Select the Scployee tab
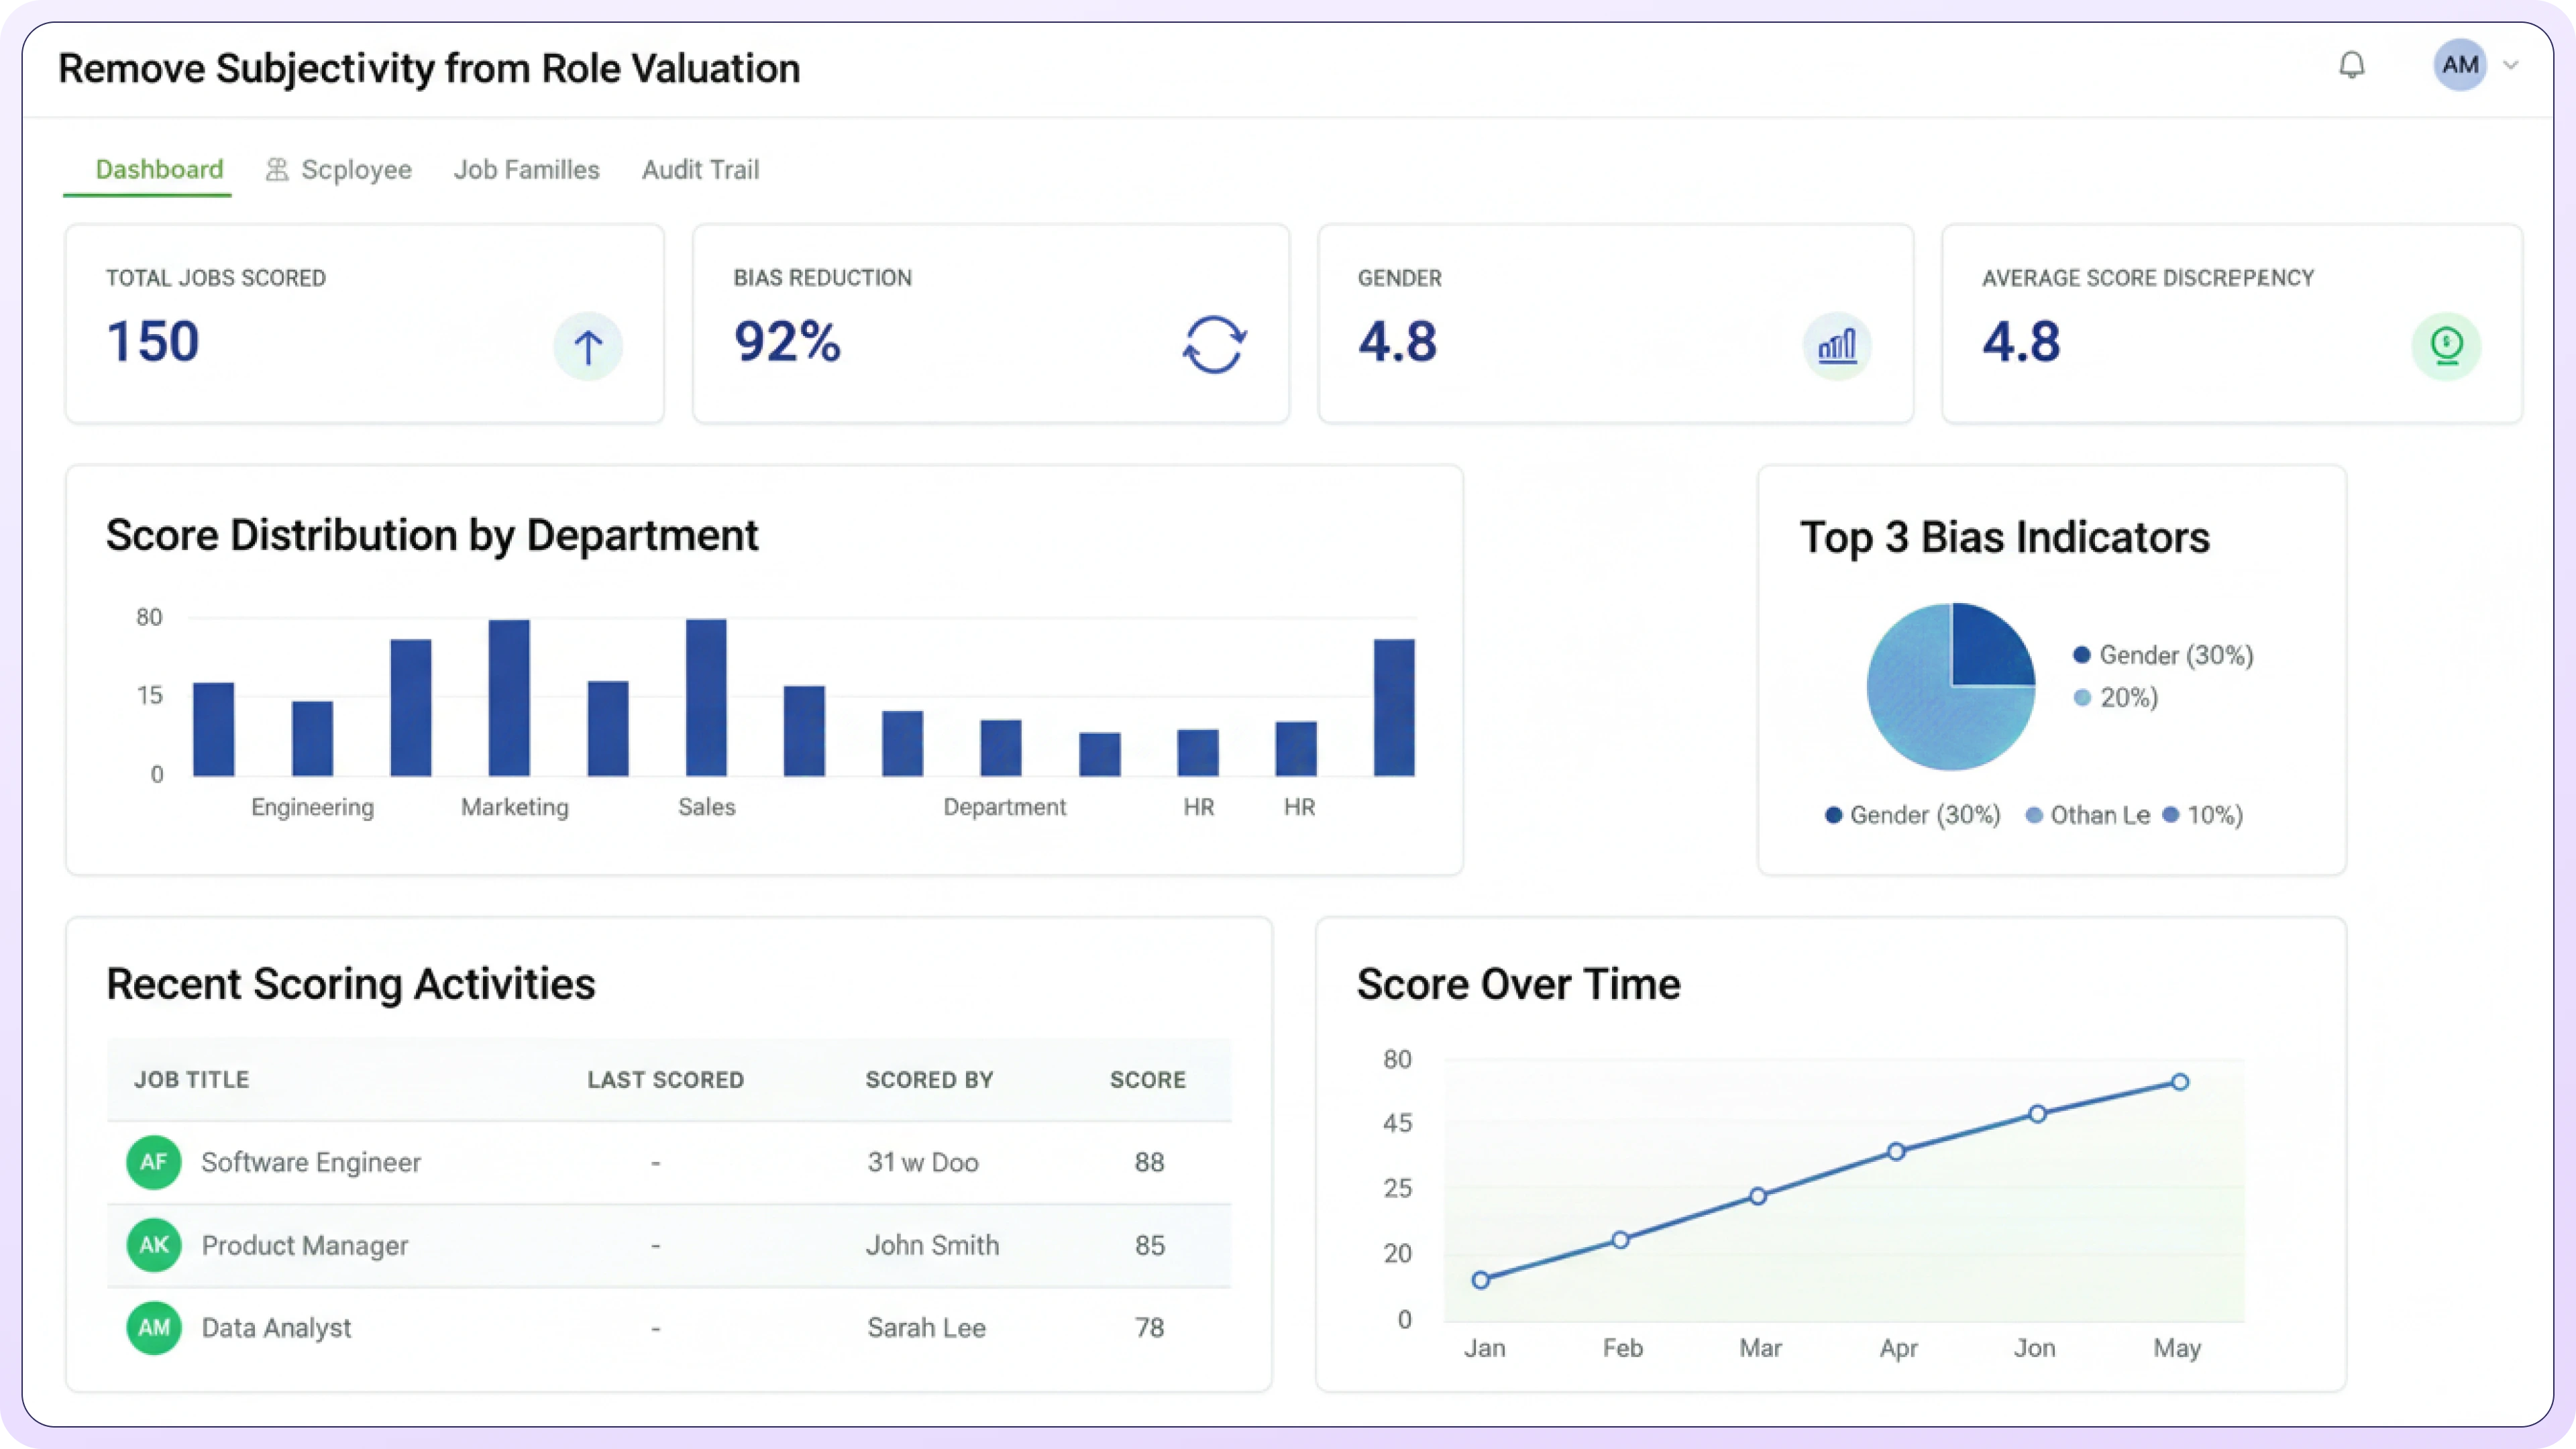The width and height of the screenshot is (2576, 1449). click(339, 170)
